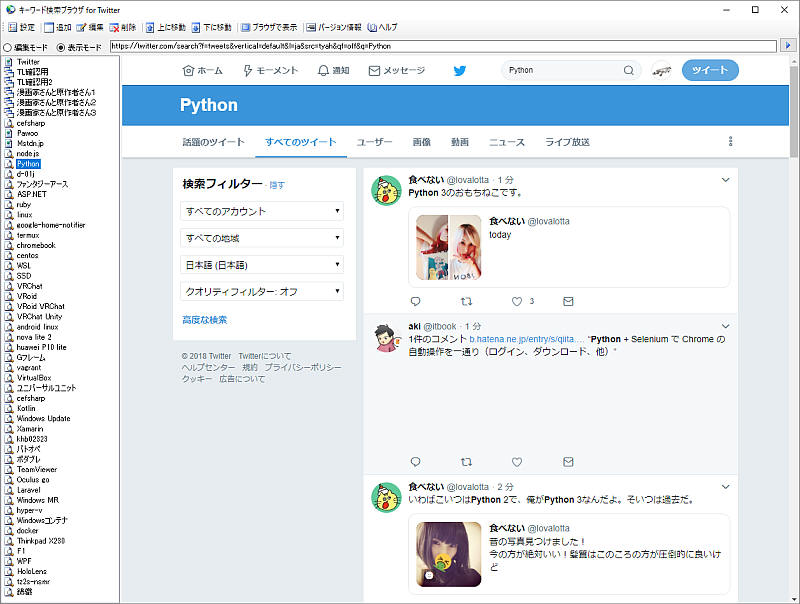The width and height of the screenshot is (800, 604).
Task: Select 表示モード radio button
Action: click(x=62, y=46)
